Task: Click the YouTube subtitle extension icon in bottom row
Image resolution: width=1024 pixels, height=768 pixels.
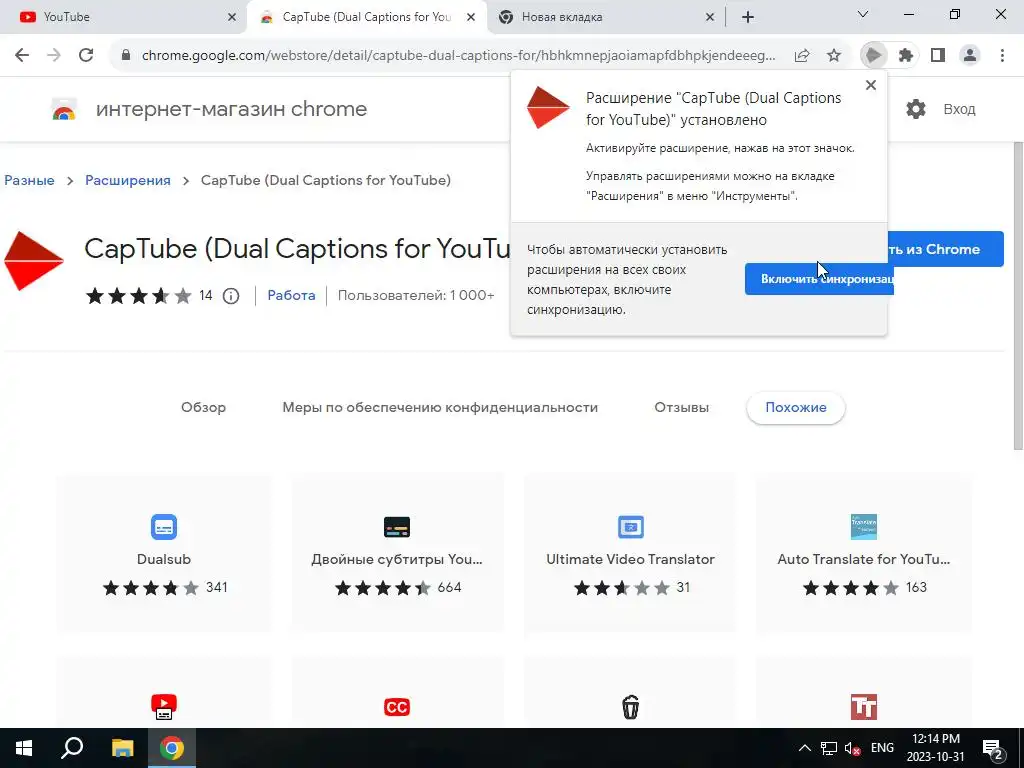Action: [163, 707]
